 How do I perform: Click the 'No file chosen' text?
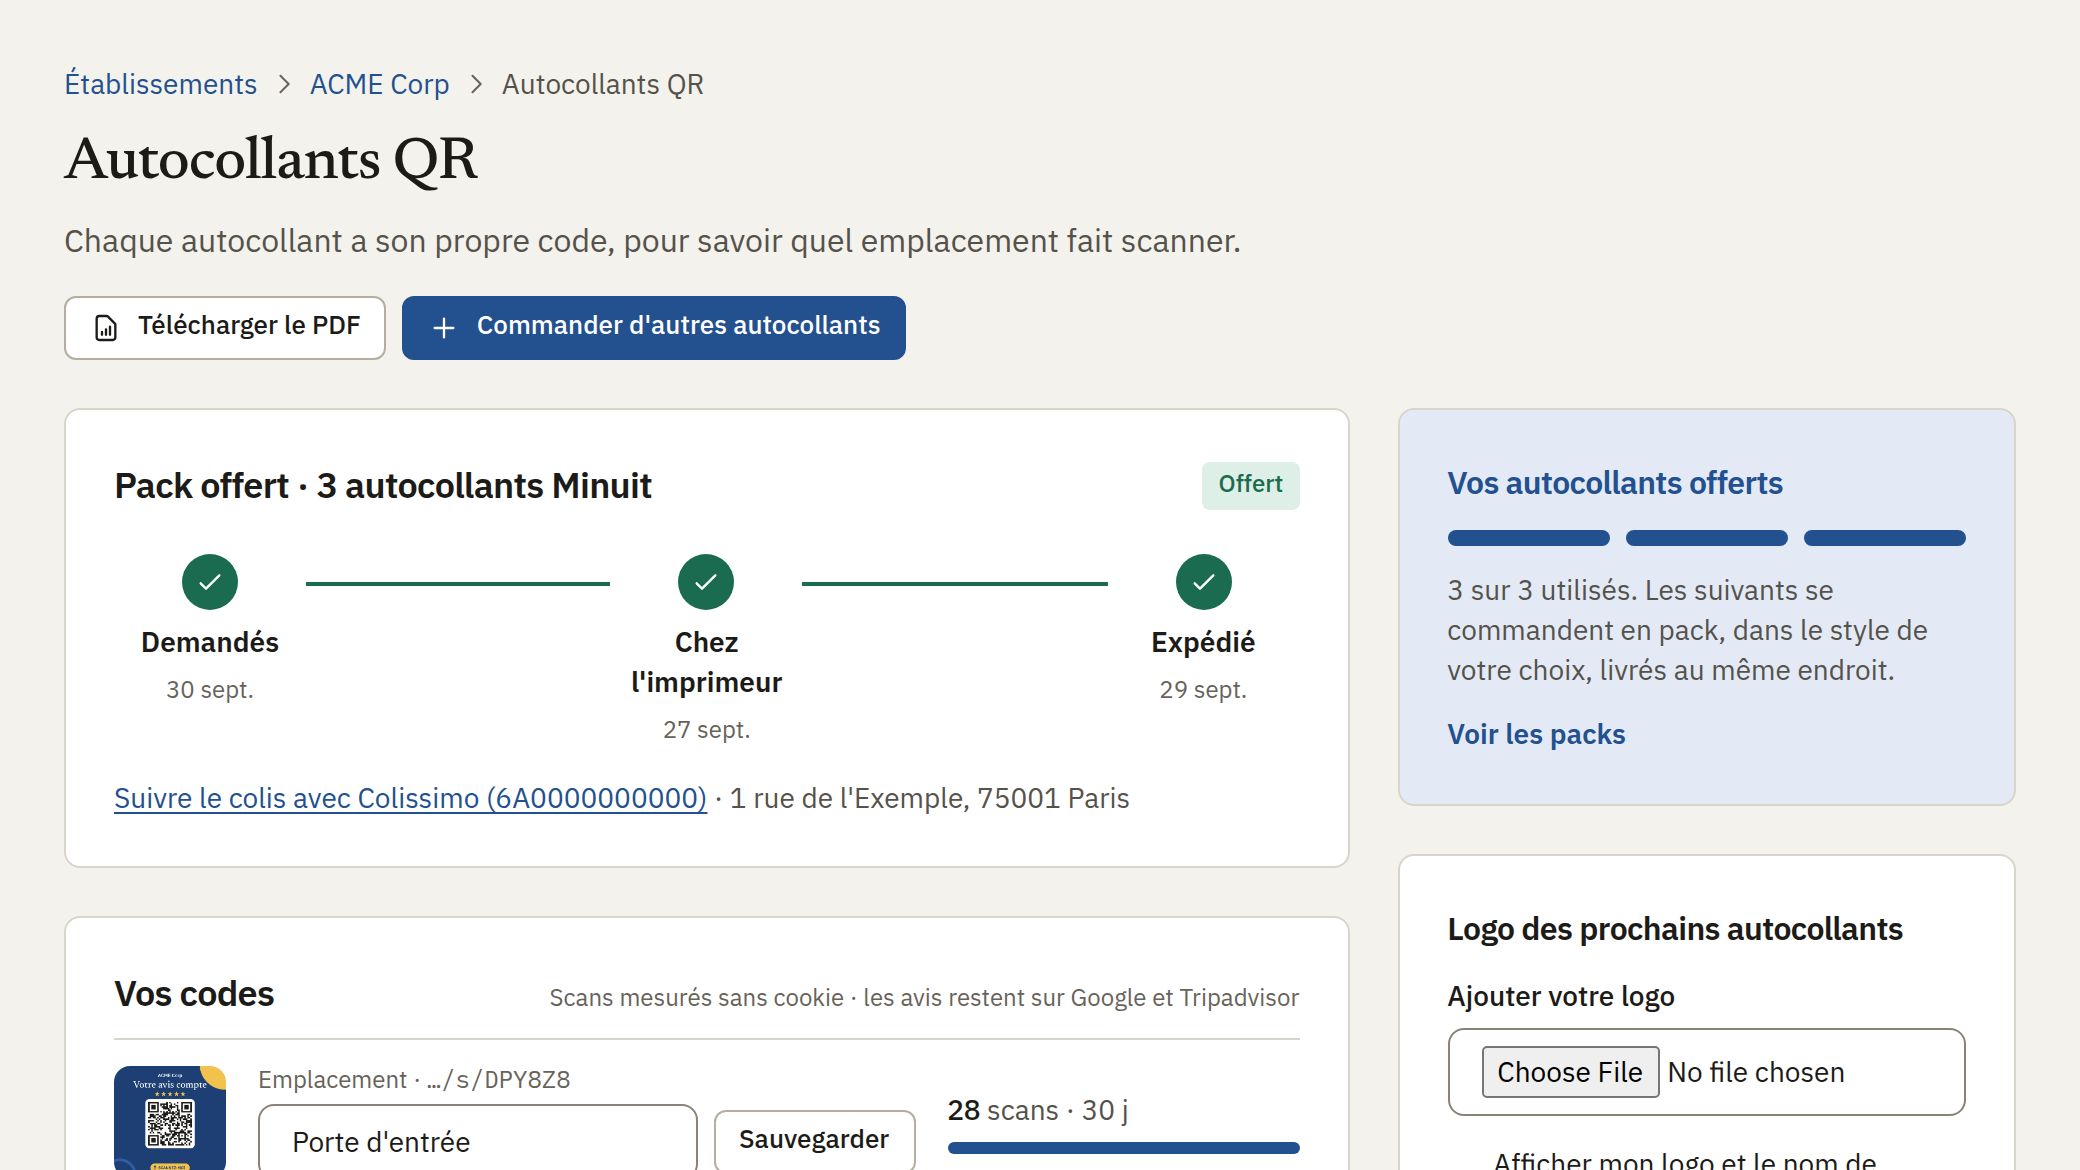tap(1756, 1072)
